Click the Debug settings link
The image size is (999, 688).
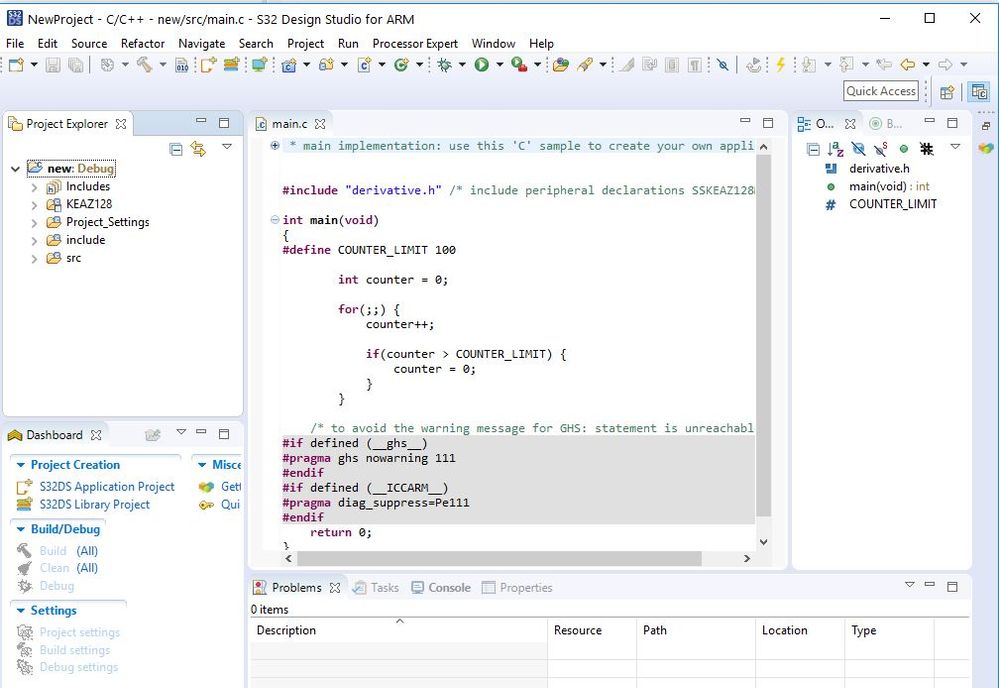[78, 667]
